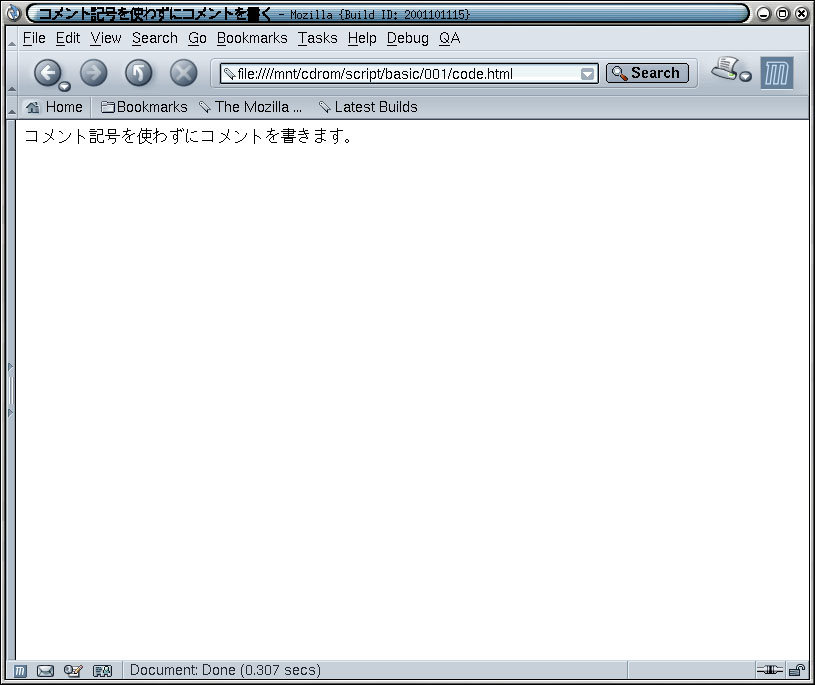Click the Stop loading button

coord(183,73)
